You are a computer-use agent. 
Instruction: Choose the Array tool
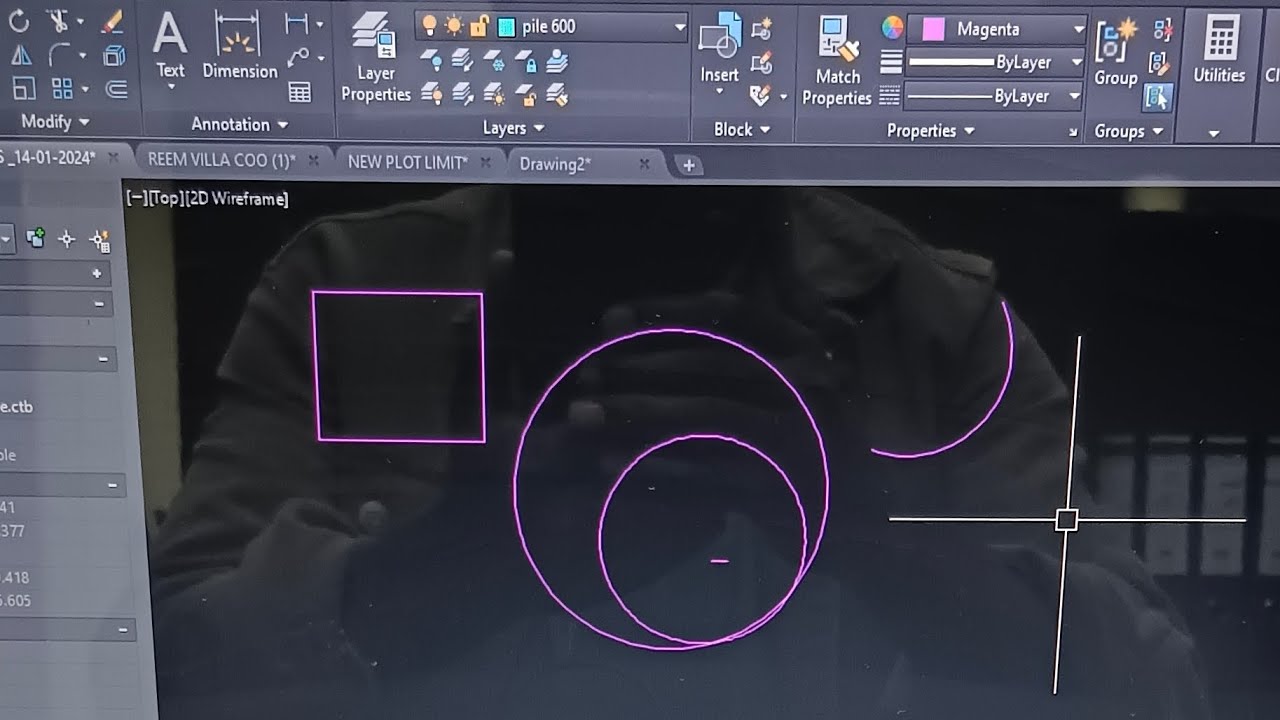[x=62, y=89]
